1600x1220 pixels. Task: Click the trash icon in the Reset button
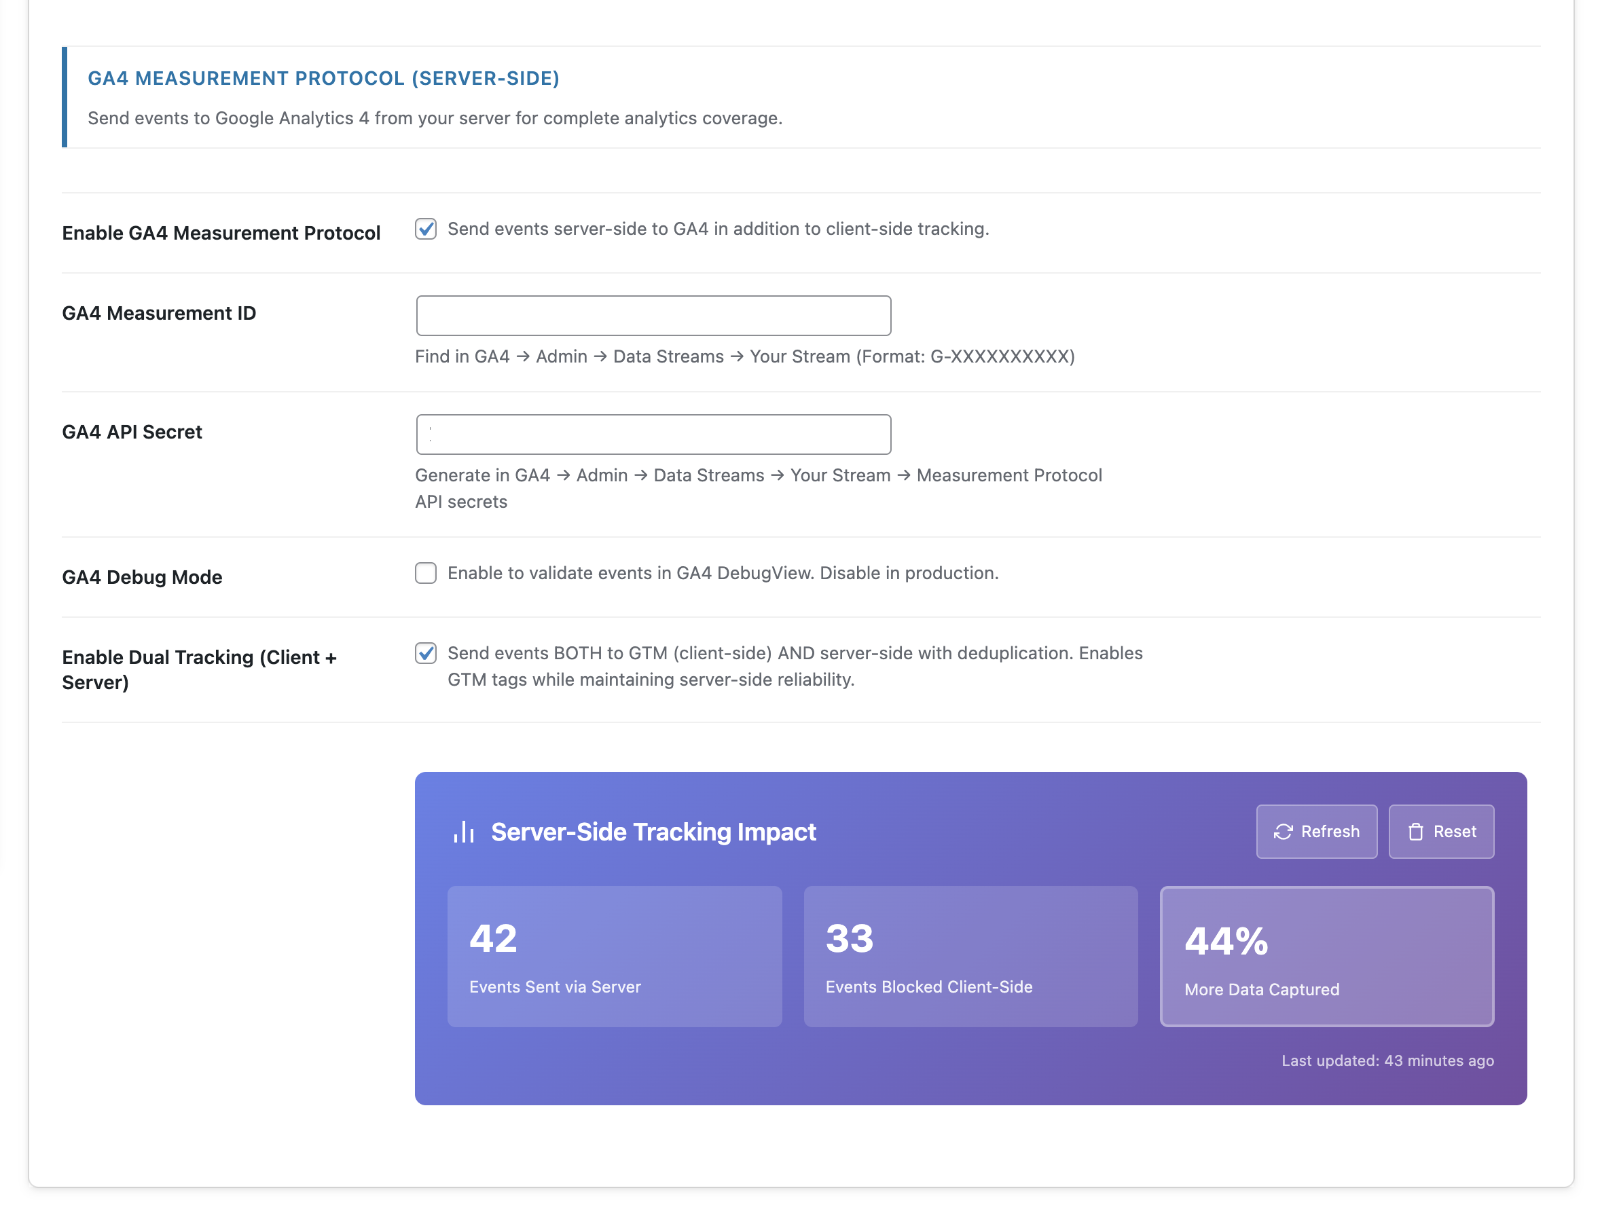1415,831
